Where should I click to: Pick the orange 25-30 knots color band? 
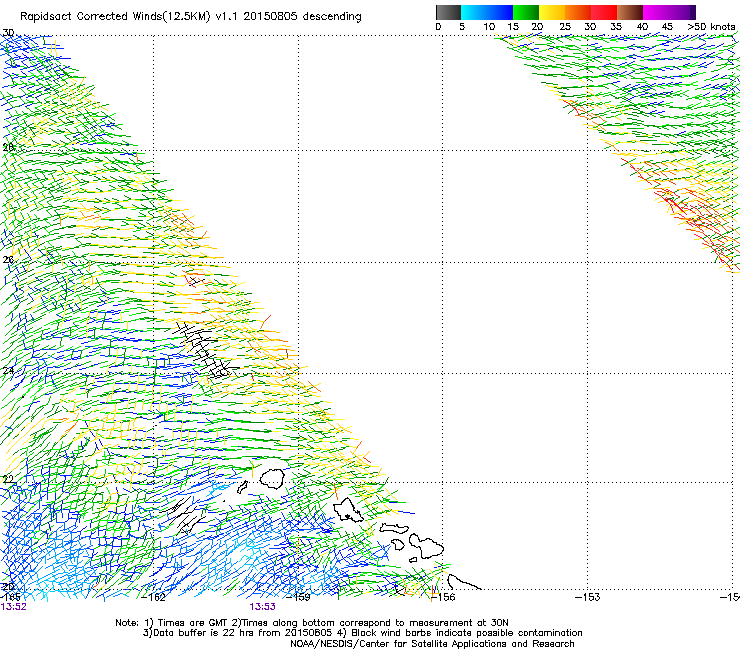[578, 12]
